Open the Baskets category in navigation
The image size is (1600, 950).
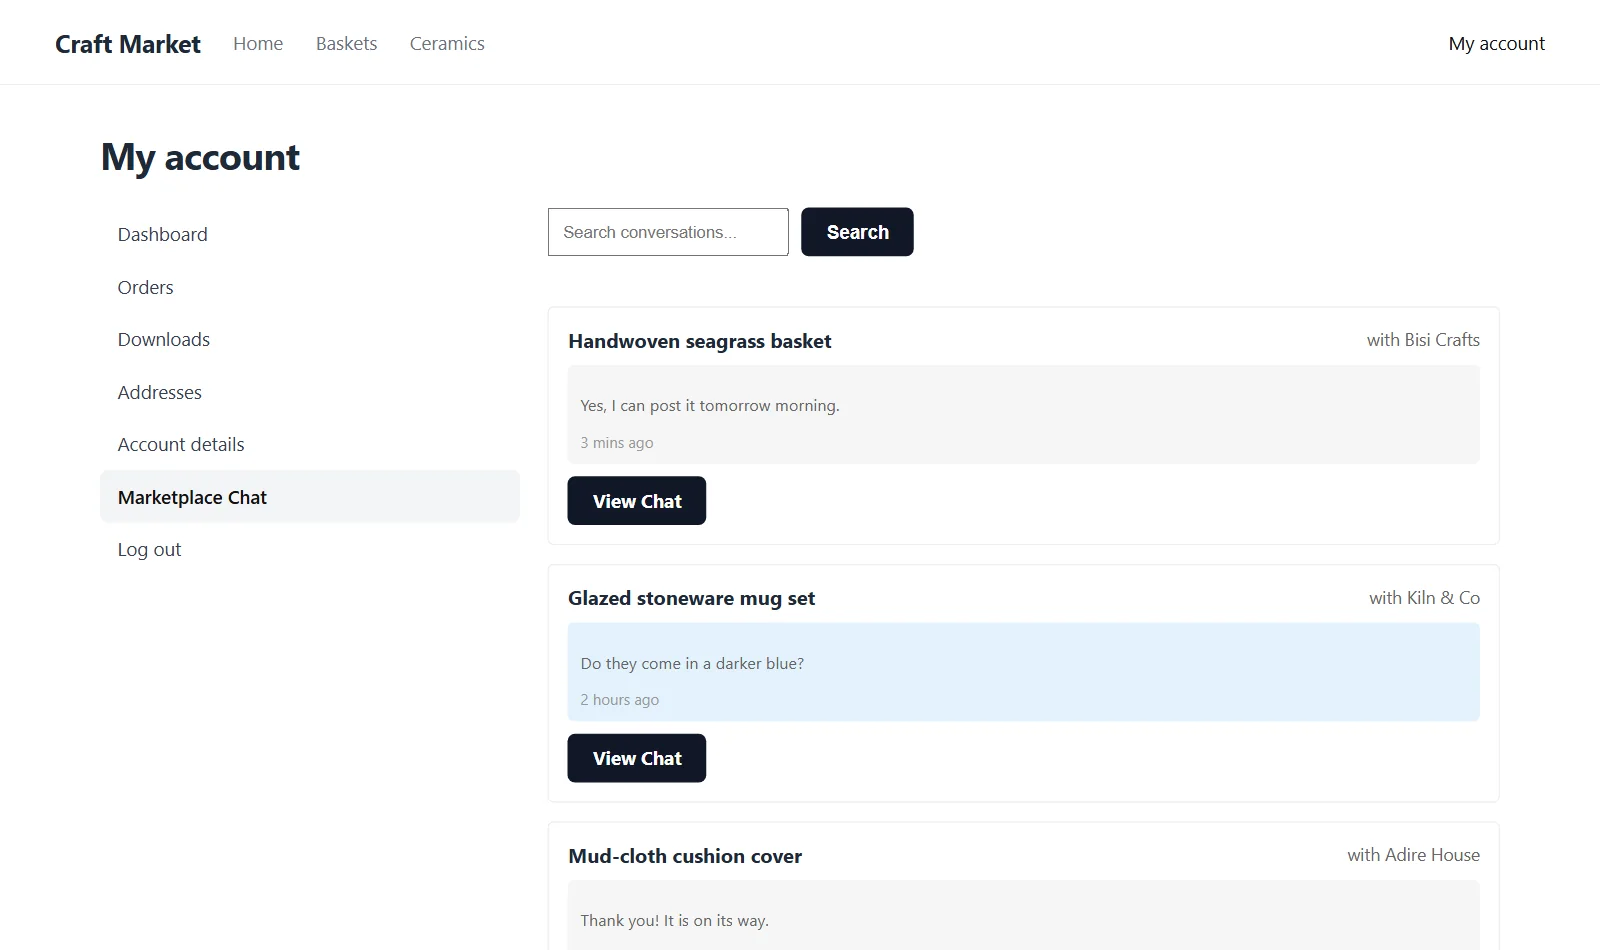(346, 44)
